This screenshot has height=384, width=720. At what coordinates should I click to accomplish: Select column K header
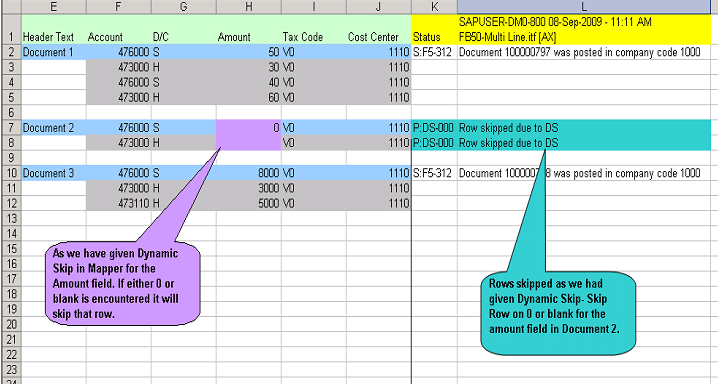[434, 6]
